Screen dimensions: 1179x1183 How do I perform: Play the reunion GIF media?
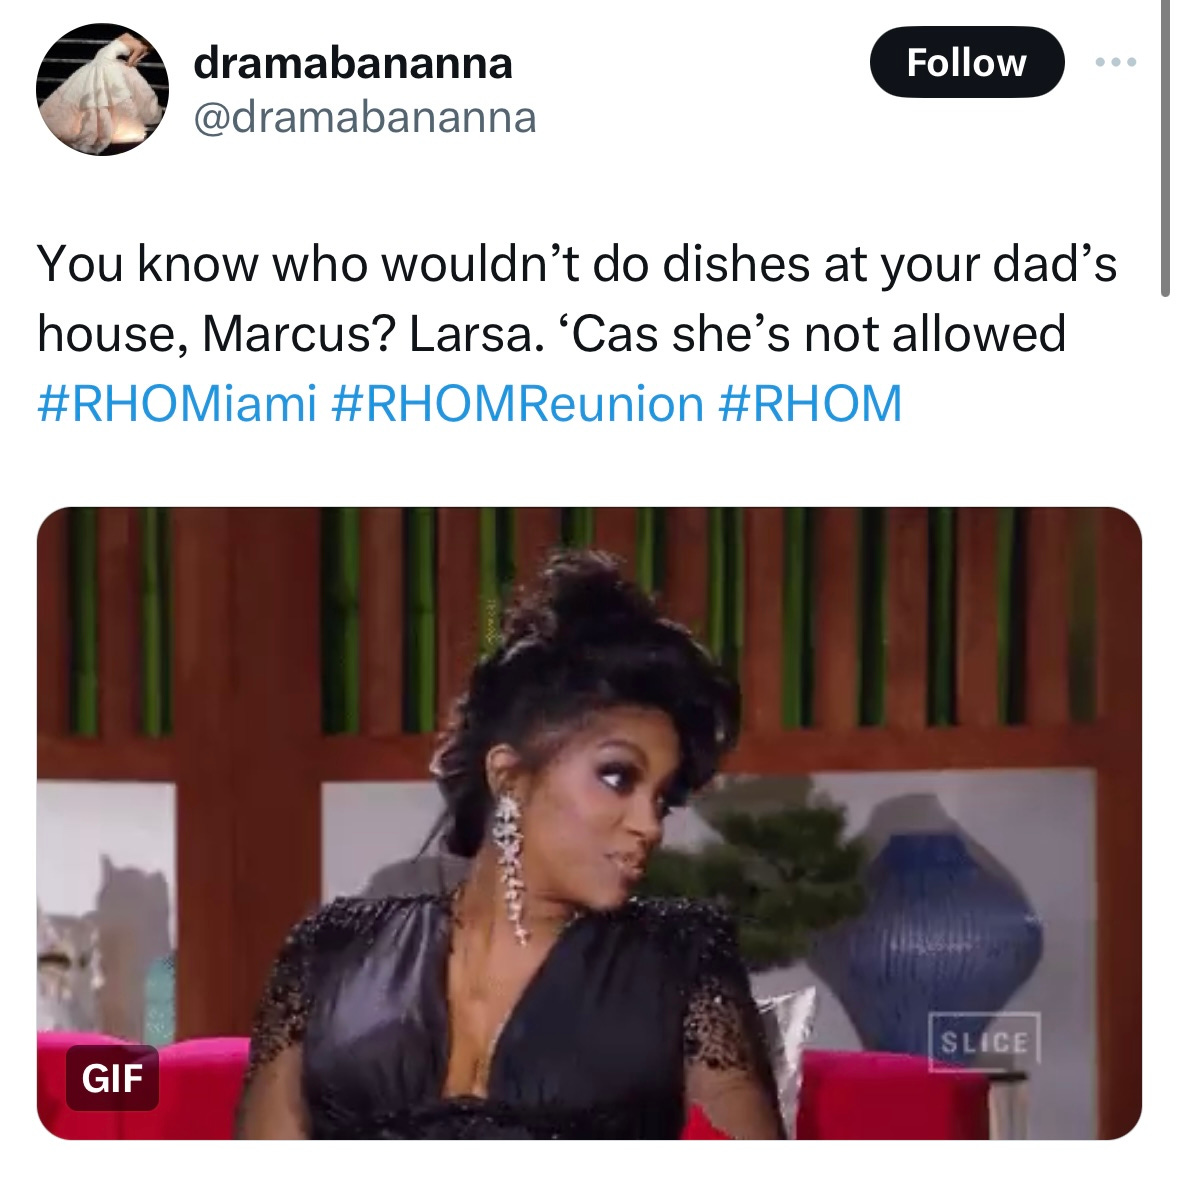coord(589,823)
